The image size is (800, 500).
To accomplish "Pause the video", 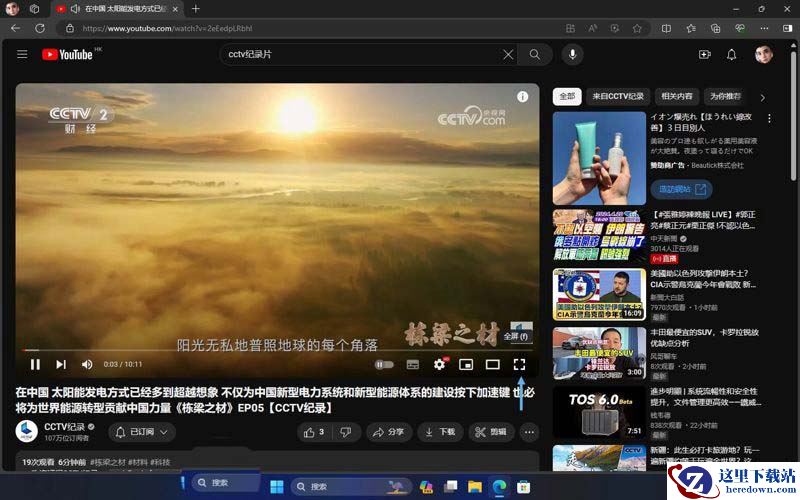I will (x=35, y=364).
